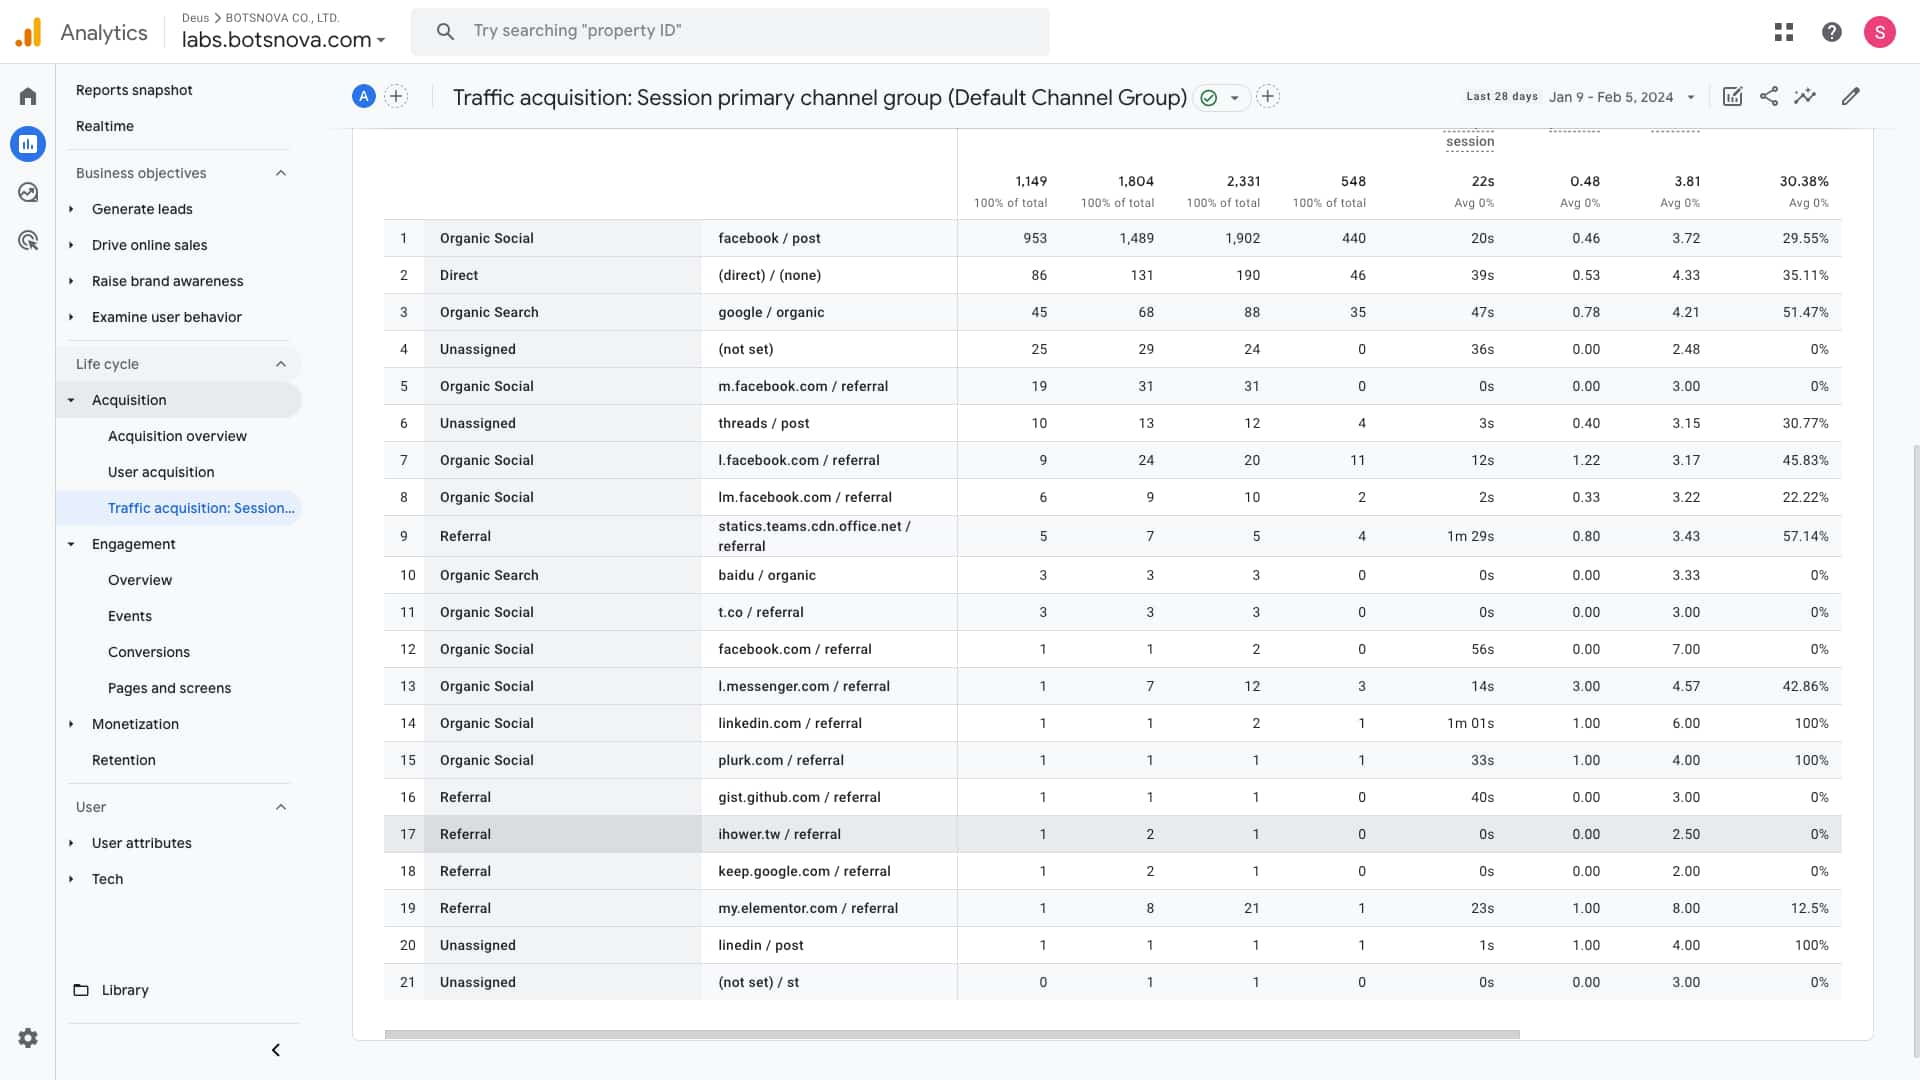Viewport: 1920px width, 1080px height.
Task: Collapse the Acquisition menu tree
Action: coord(71,398)
